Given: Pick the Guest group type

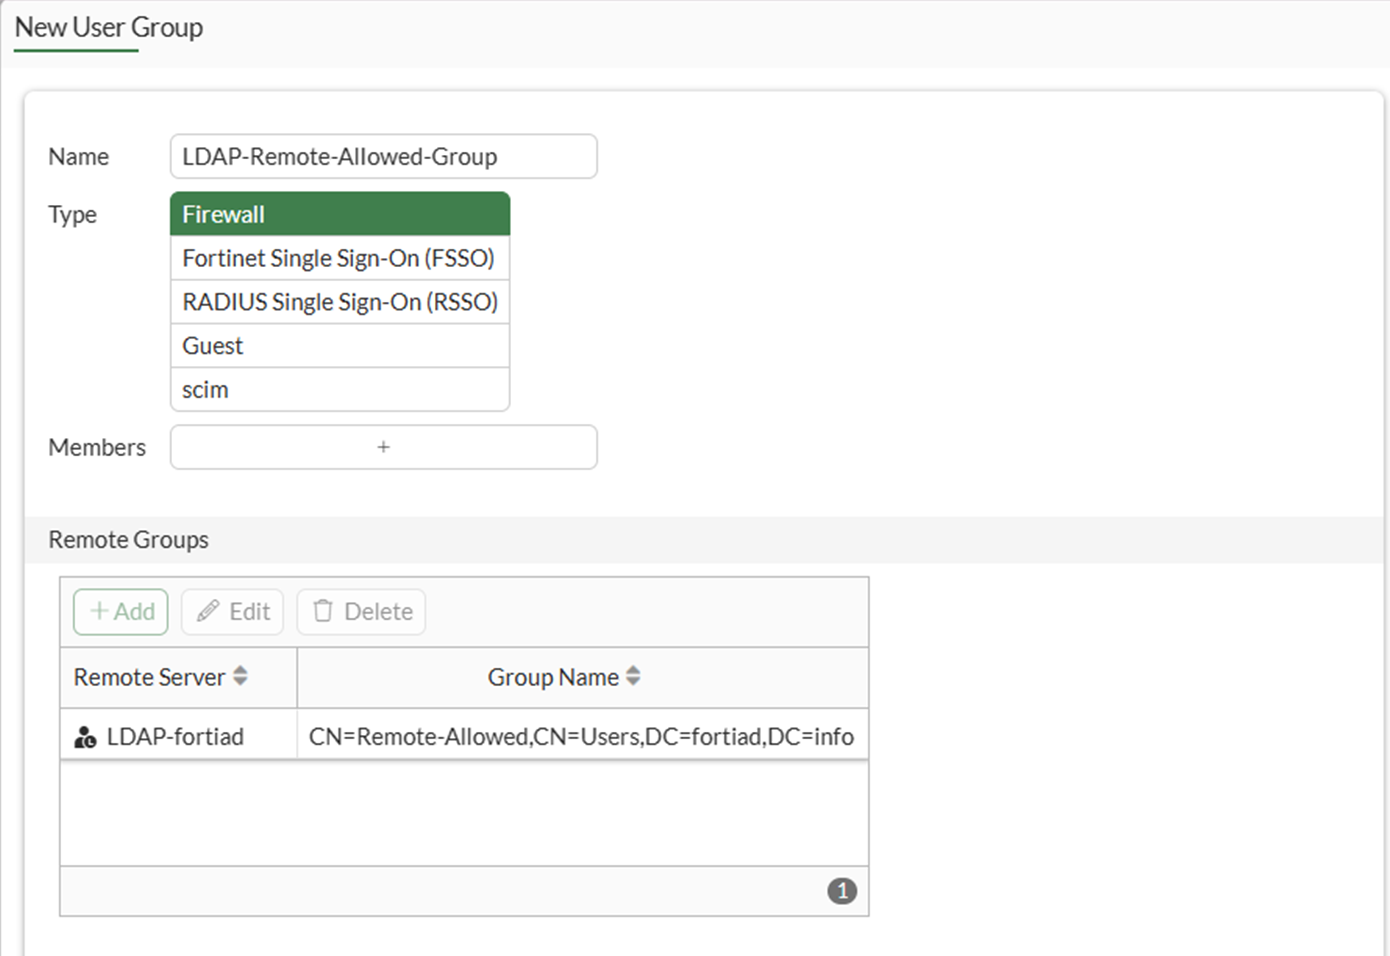Looking at the screenshot, I should 340,346.
